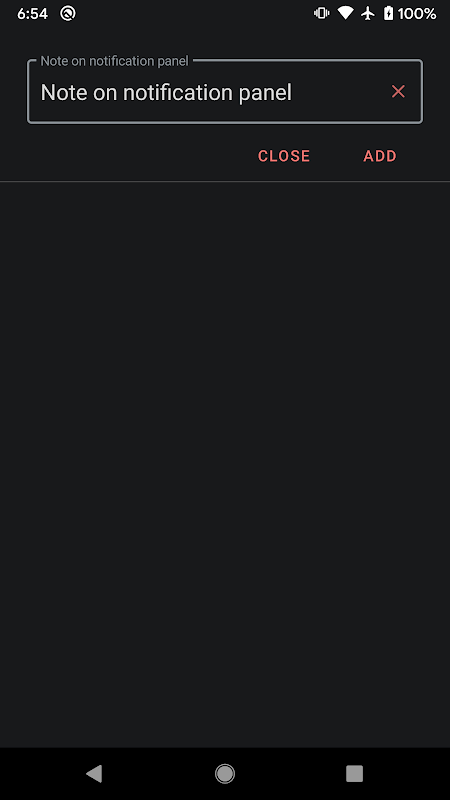450x800 pixels.
Task: Click the word "panel" in the large typed text
Action: [265, 94]
